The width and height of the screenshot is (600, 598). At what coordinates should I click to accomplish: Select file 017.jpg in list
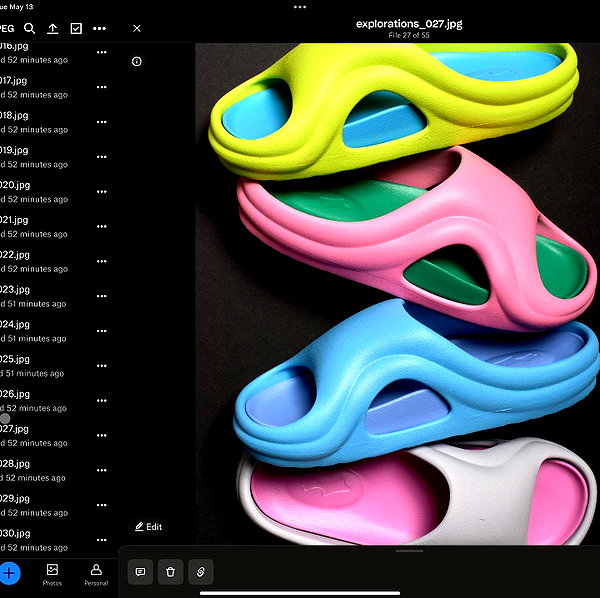(57, 87)
